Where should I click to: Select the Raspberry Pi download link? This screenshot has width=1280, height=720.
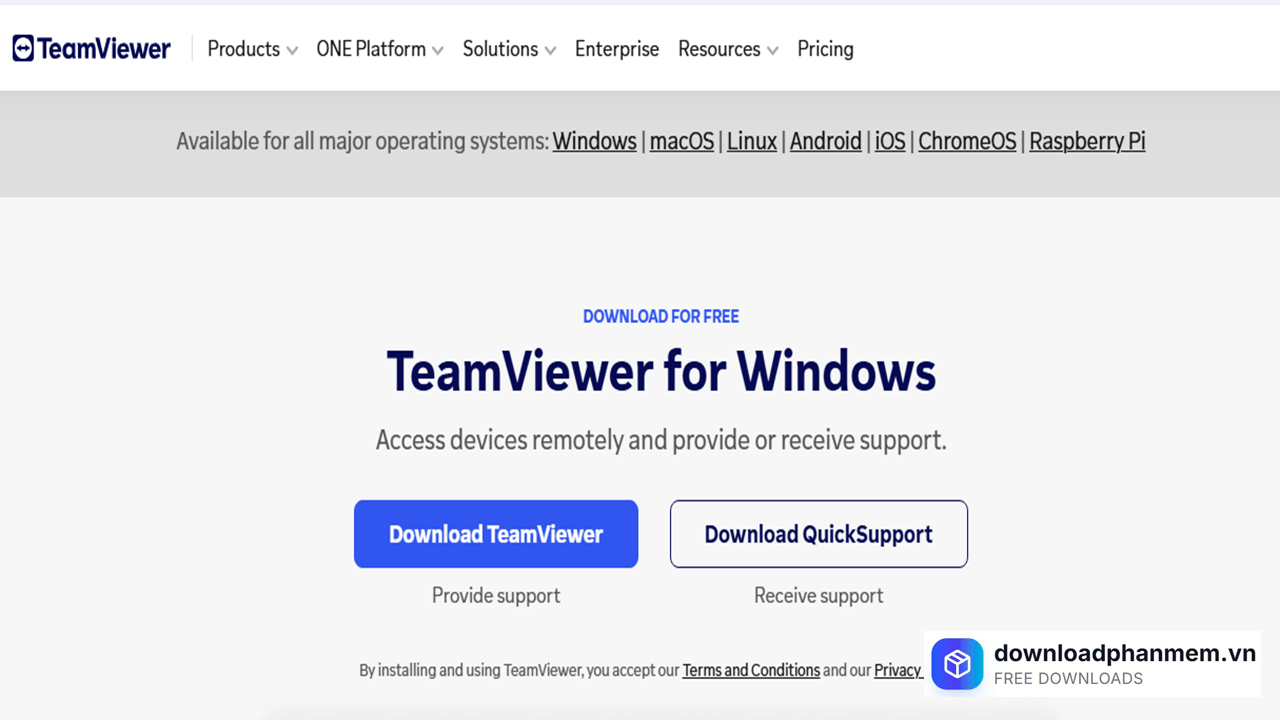[1087, 141]
